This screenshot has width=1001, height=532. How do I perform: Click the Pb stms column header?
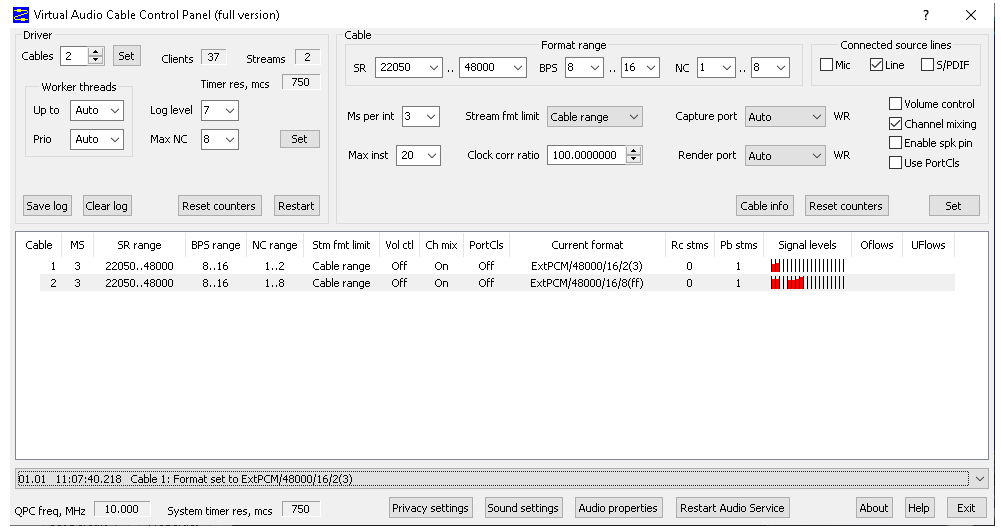coord(739,245)
